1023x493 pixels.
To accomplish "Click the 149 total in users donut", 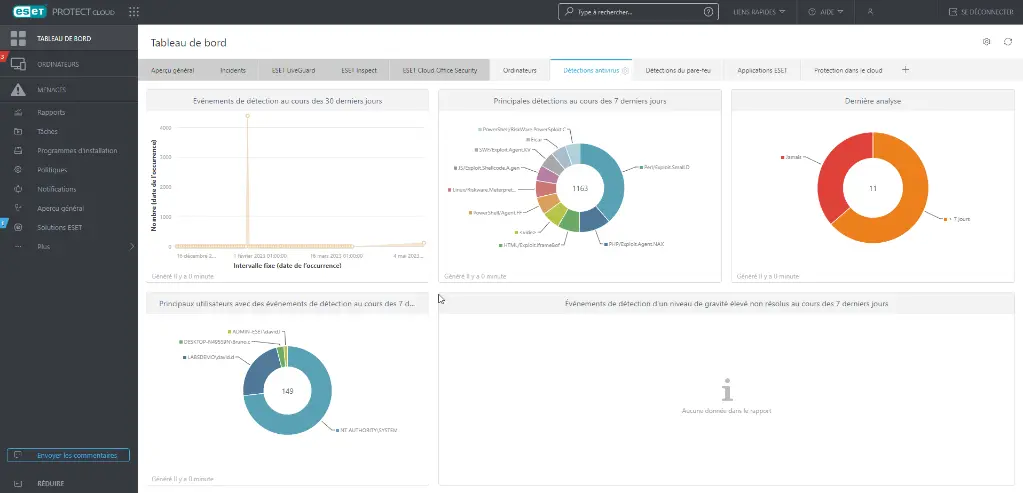I will point(288,391).
